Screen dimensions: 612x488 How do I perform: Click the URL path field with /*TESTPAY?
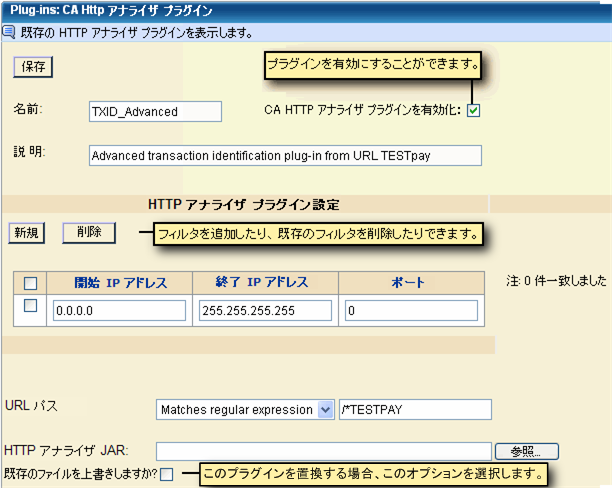[x=415, y=410]
